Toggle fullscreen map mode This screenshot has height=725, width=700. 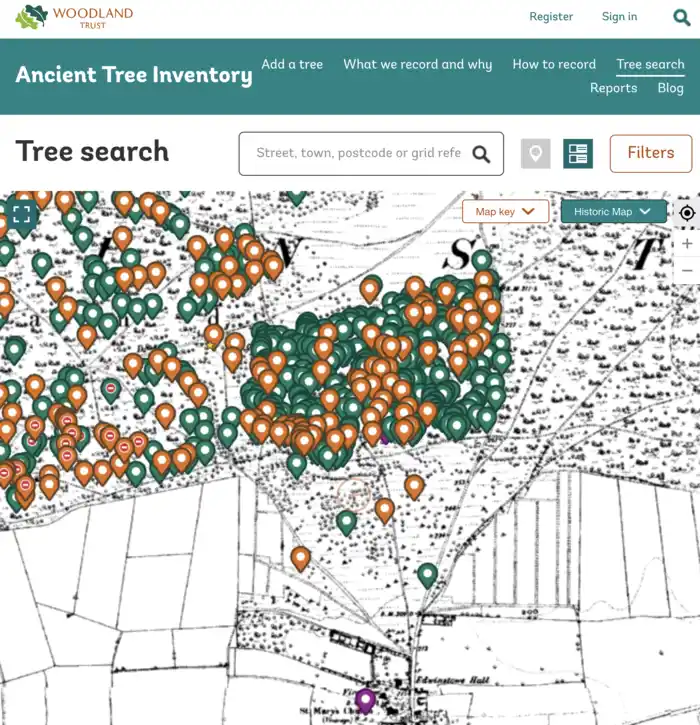click(21, 214)
